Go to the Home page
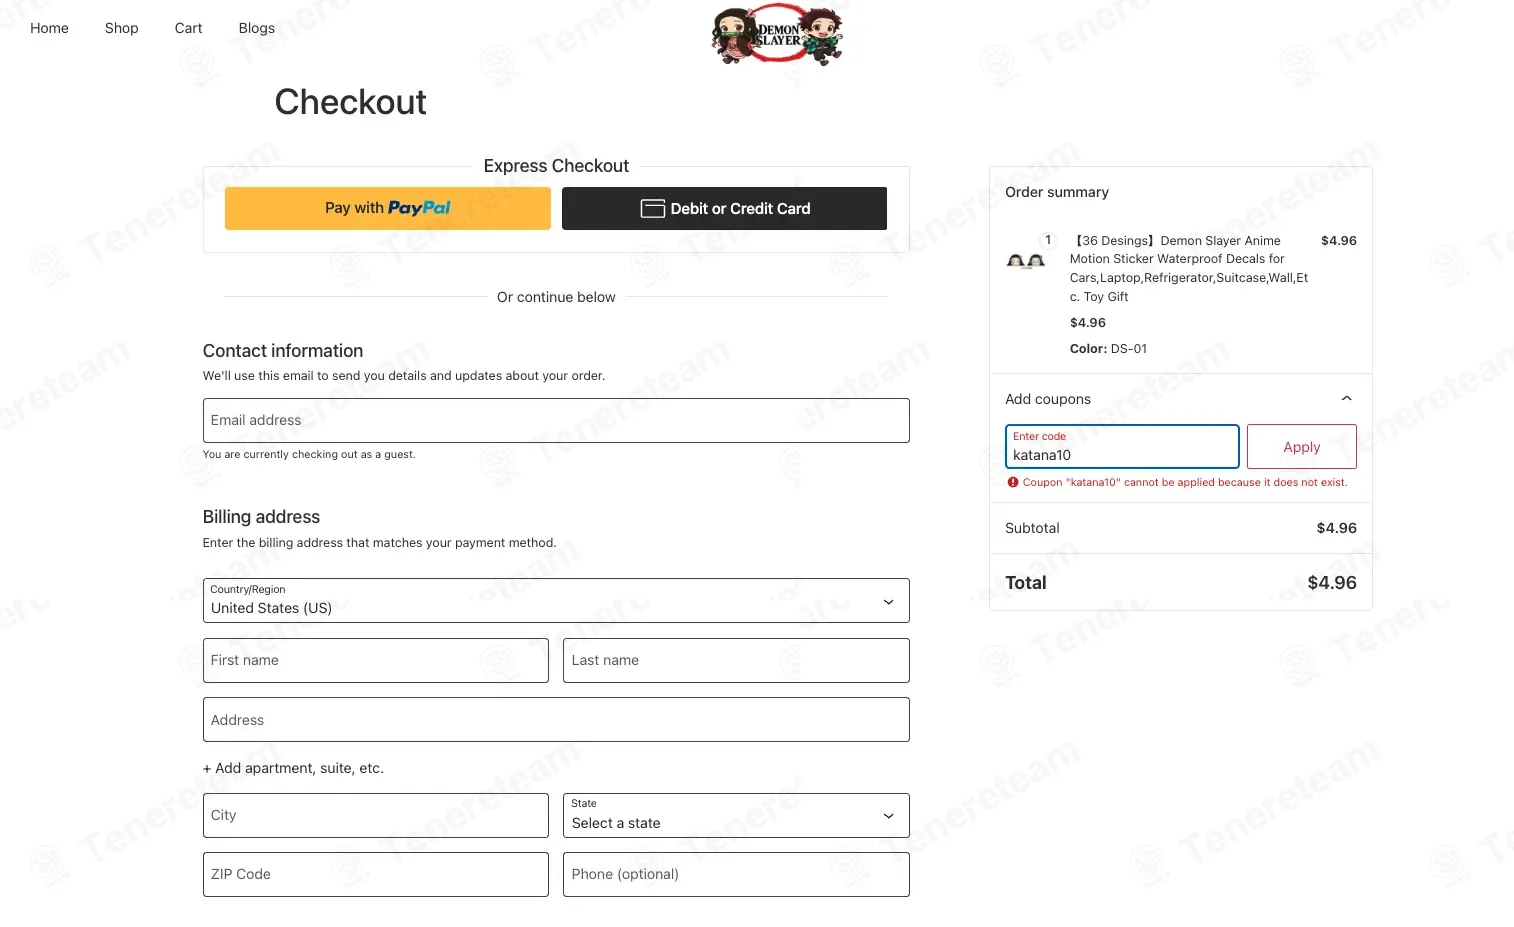This screenshot has height=927, width=1514. [49, 28]
